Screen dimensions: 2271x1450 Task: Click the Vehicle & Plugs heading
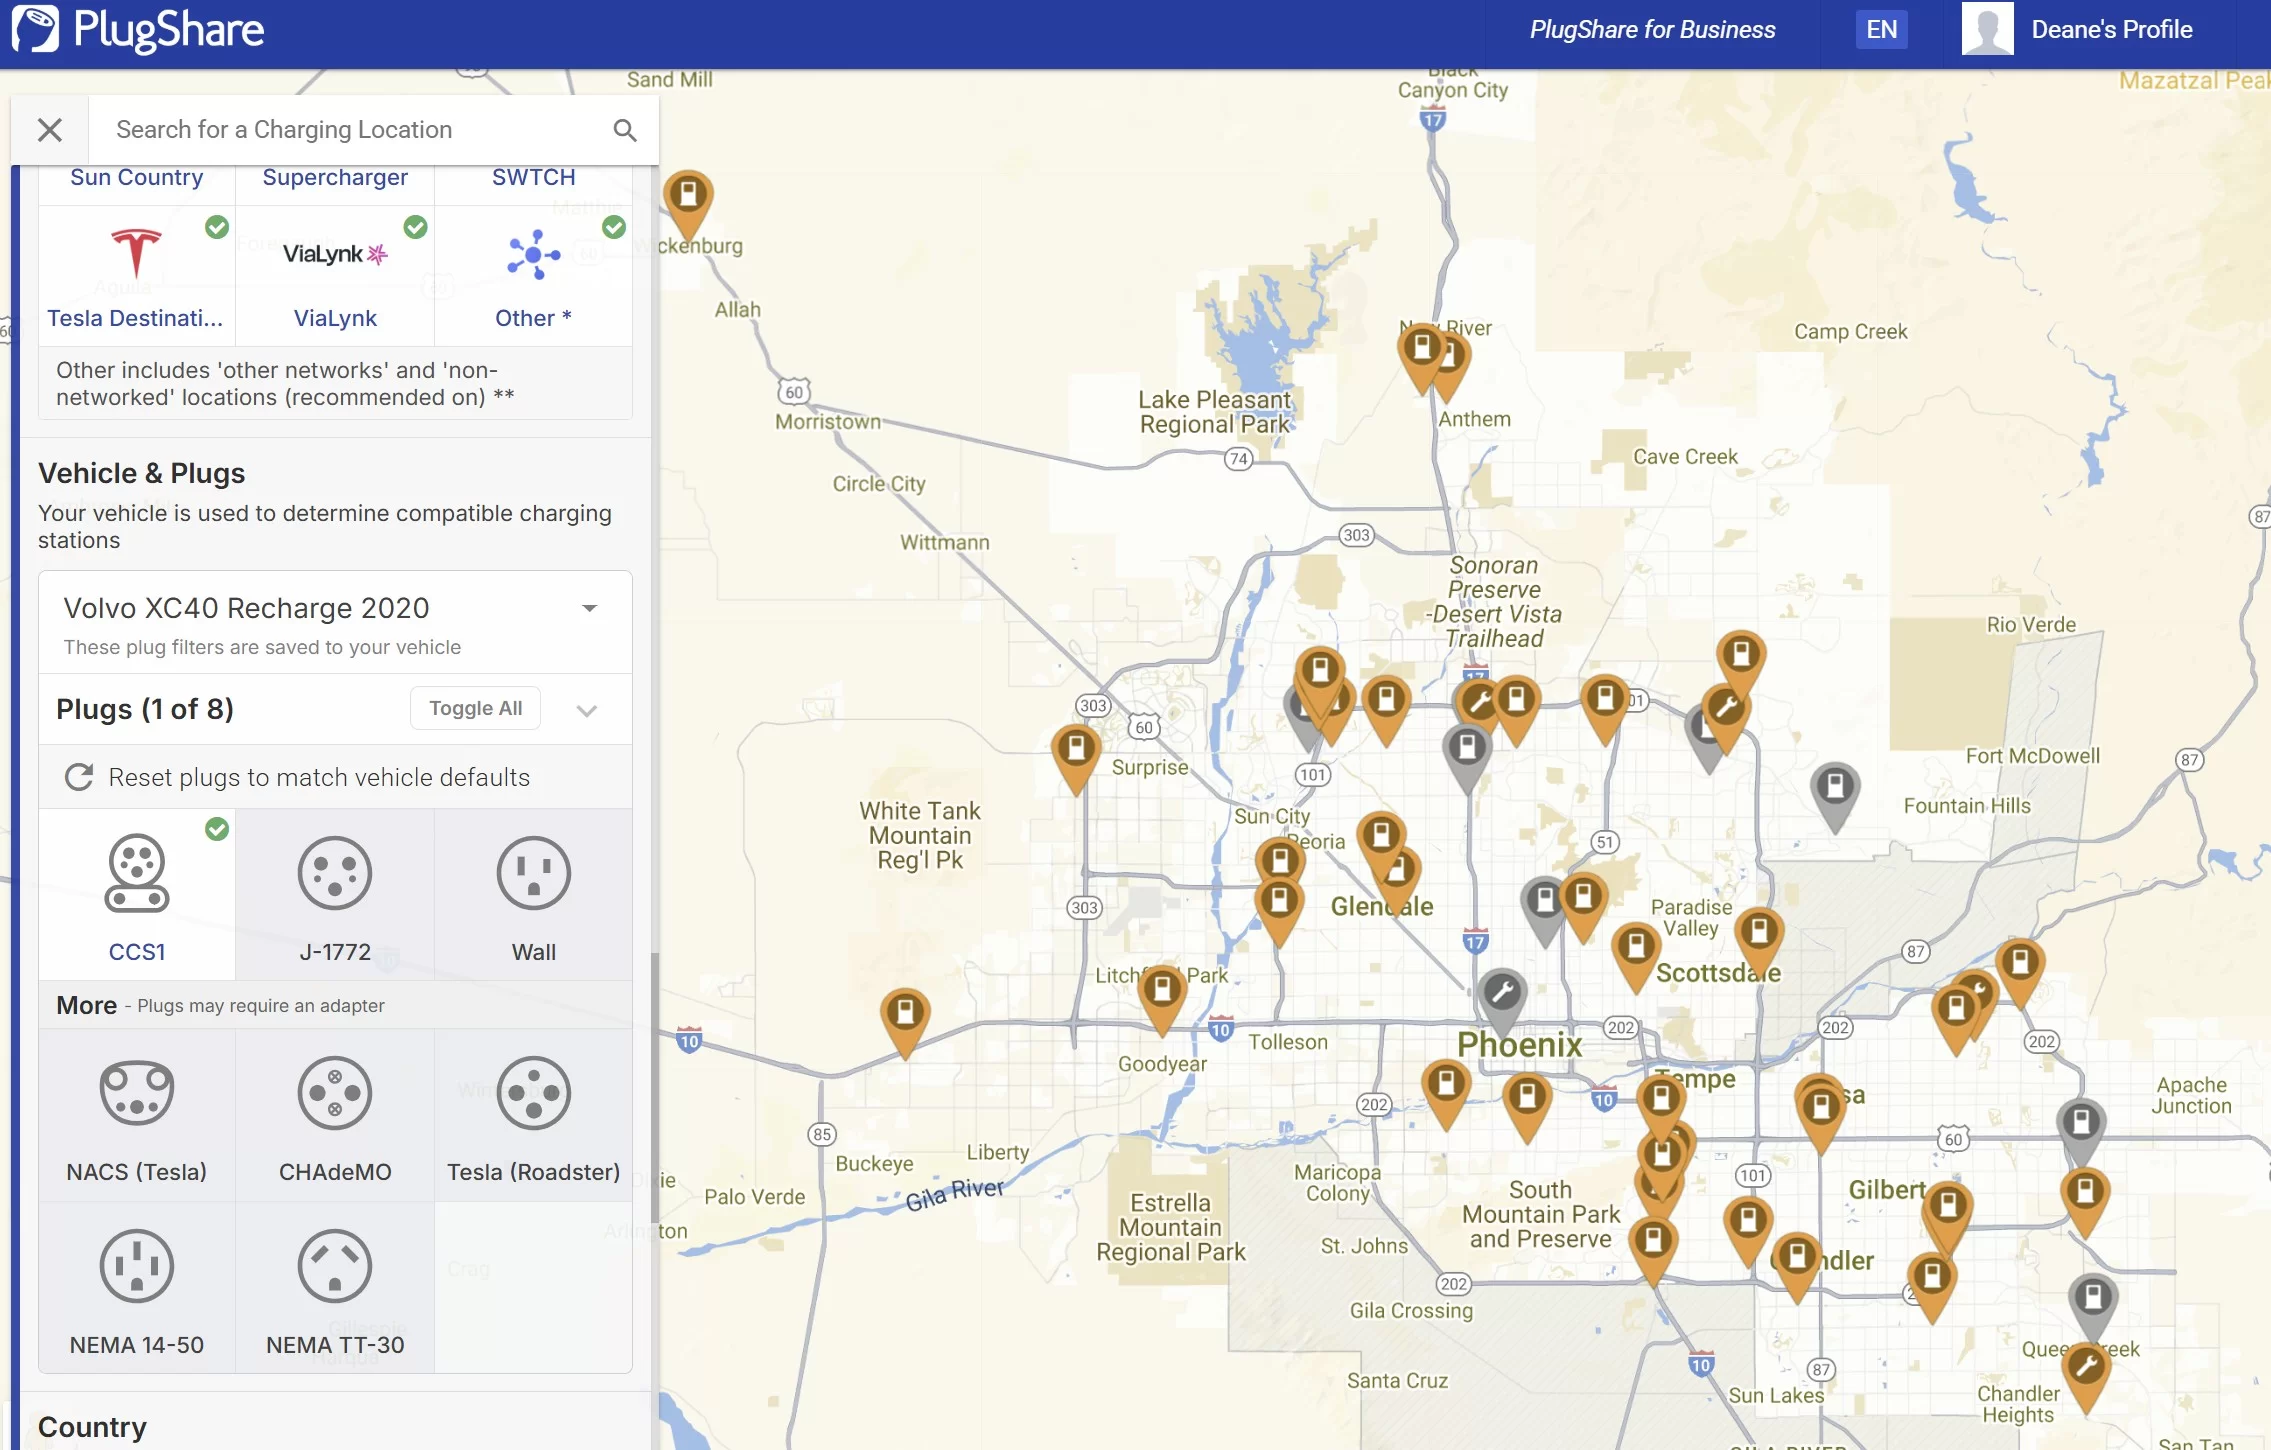click(x=141, y=473)
